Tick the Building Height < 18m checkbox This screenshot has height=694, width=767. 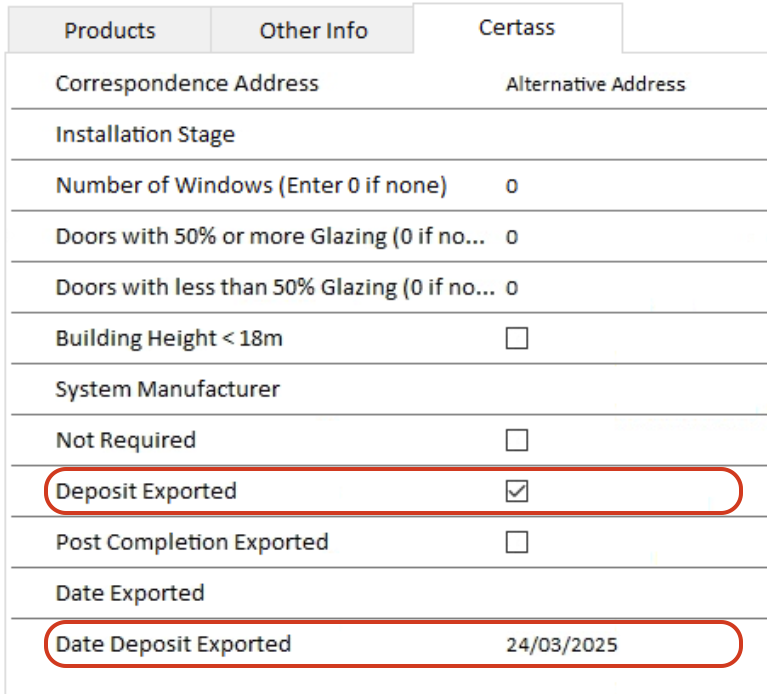click(x=517, y=339)
